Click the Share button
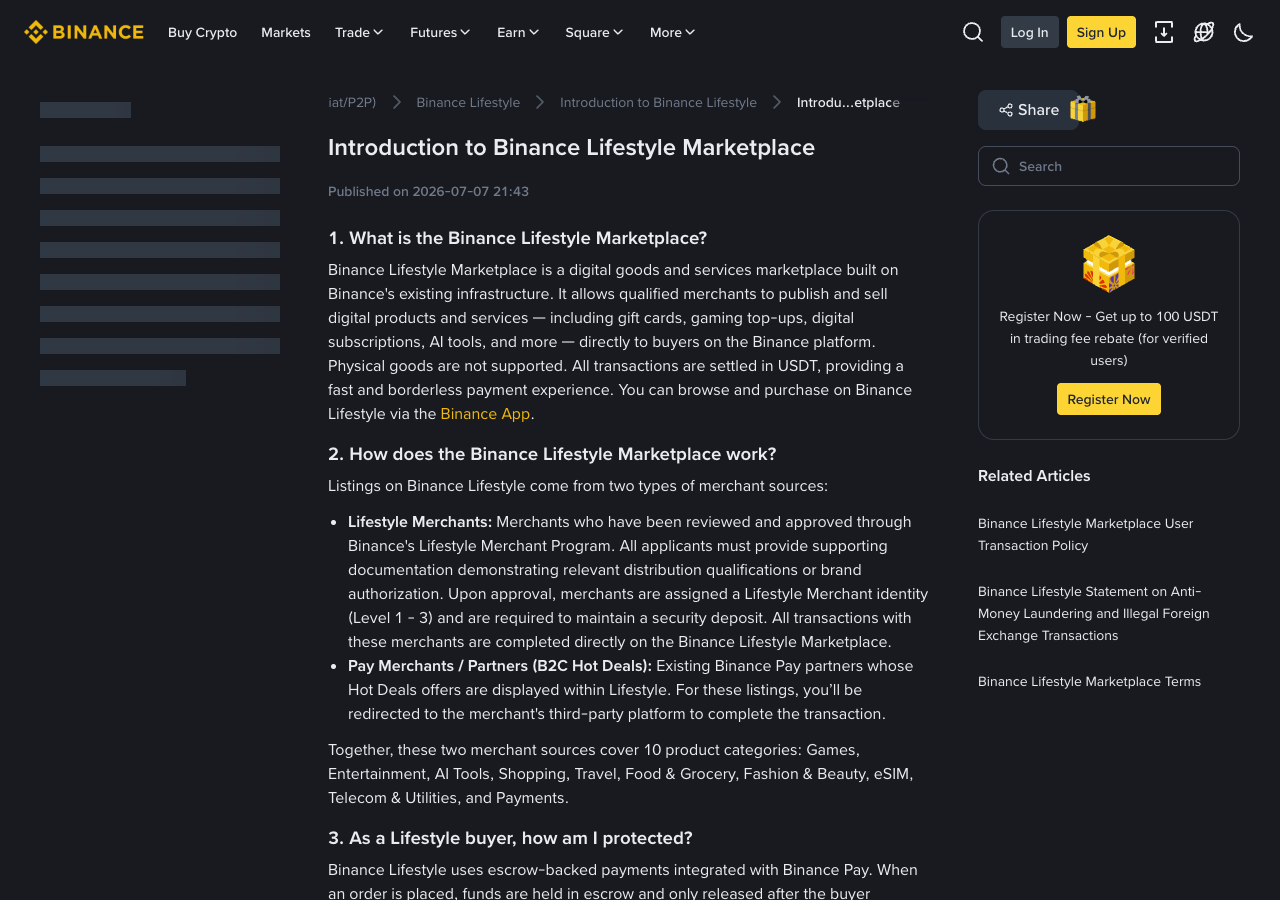The width and height of the screenshot is (1280, 900). [1028, 110]
